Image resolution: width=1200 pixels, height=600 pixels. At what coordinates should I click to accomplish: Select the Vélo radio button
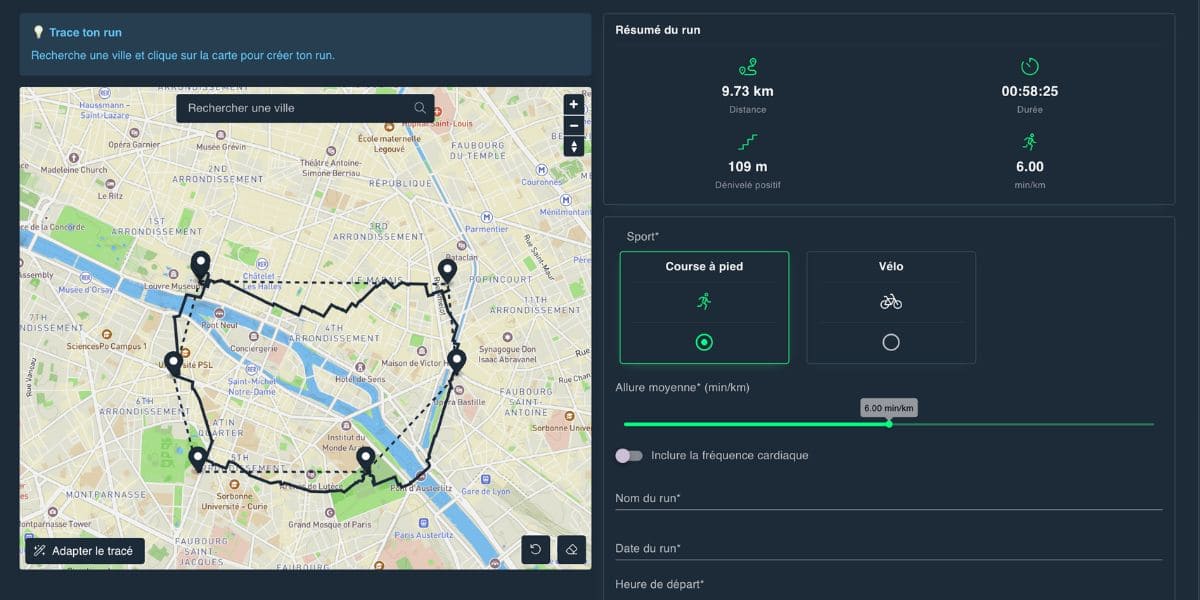point(891,342)
